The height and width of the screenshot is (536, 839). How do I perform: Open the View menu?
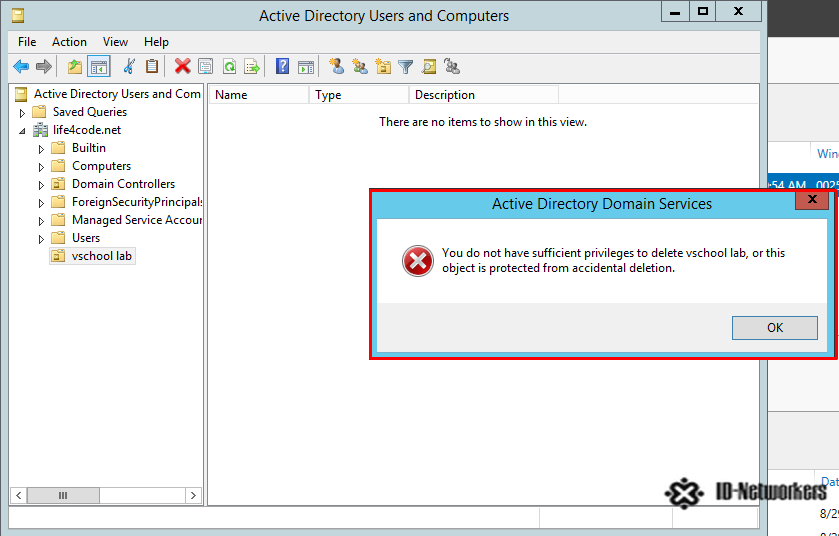(x=115, y=42)
